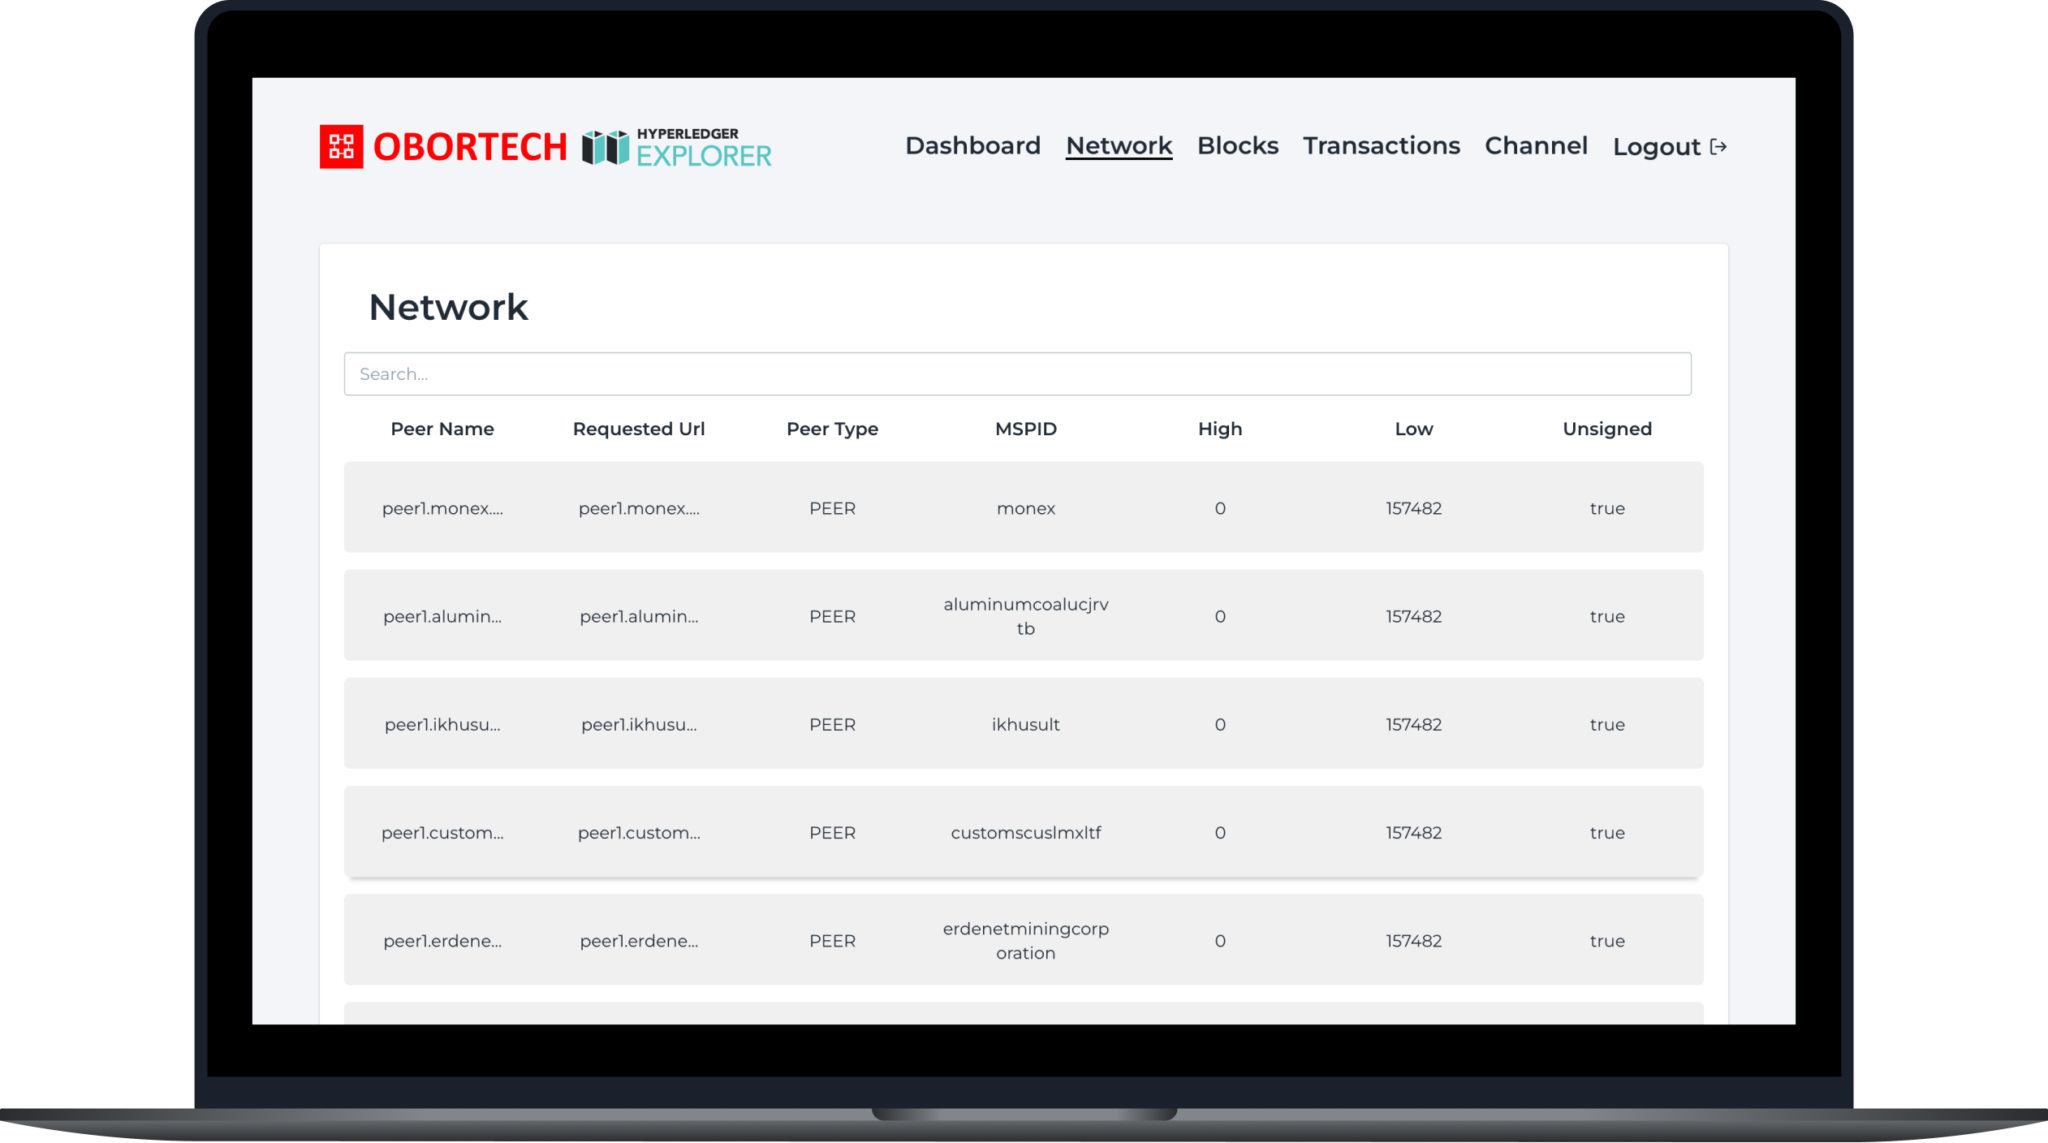Click the Unsigned column header
This screenshot has width=2048, height=1143.
coord(1607,429)
